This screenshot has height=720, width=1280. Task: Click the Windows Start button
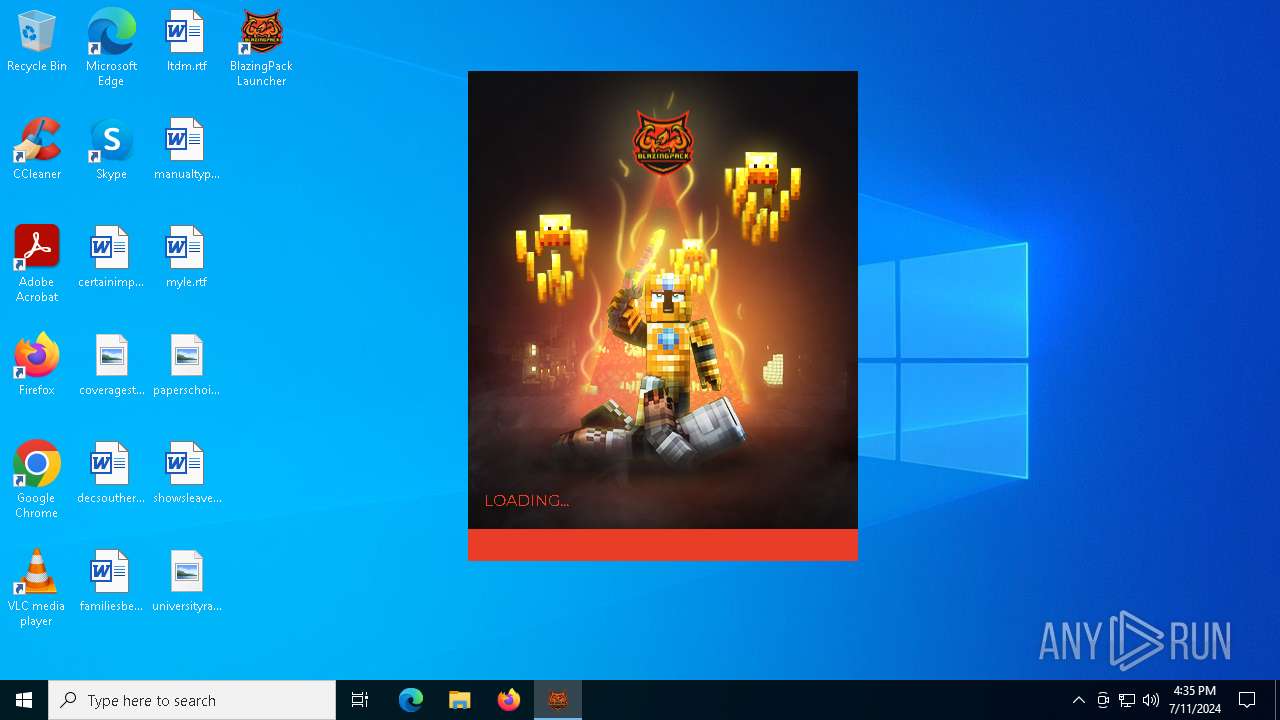[24, 700]
